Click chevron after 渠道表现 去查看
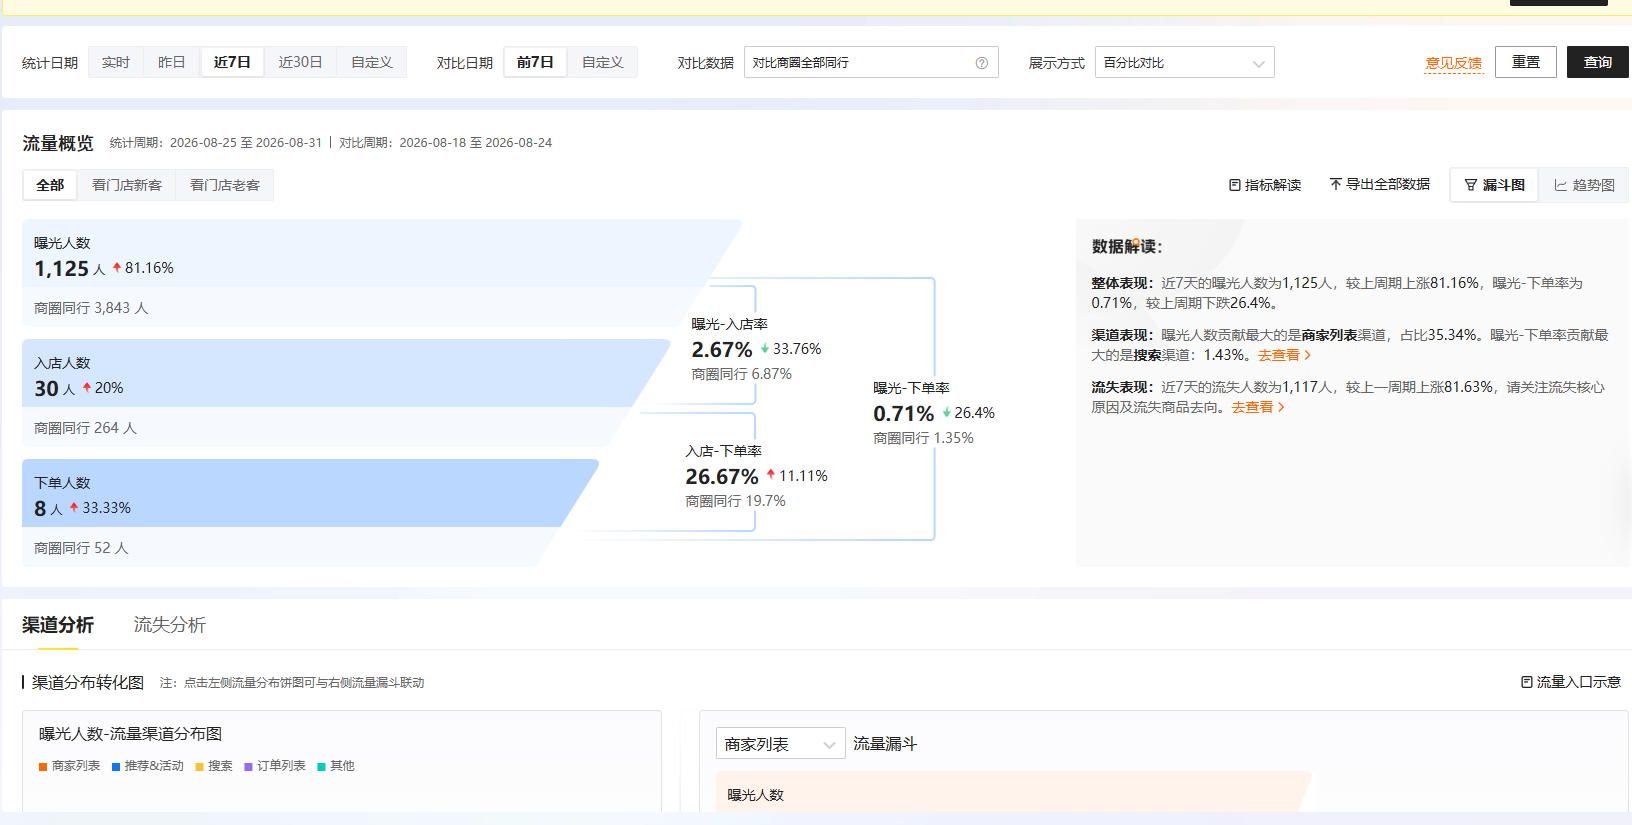This screenshot has height=825, width=1632. [x=1308, y=355]
